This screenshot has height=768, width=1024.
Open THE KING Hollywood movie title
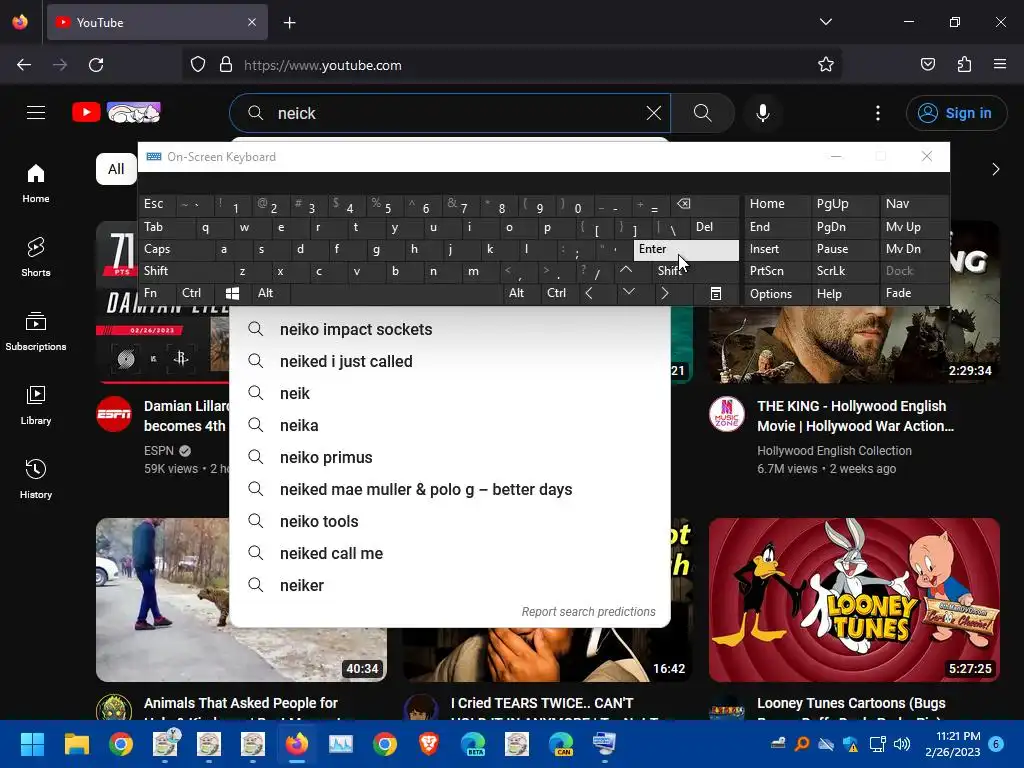(856, 416)
